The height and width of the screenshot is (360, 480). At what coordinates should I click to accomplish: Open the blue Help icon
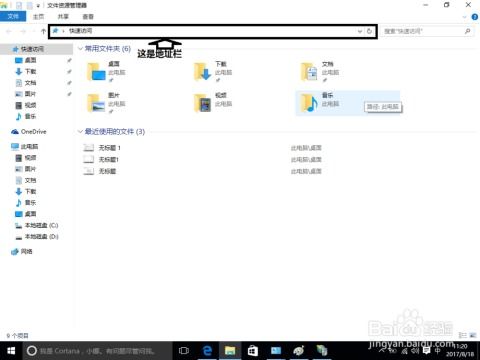475,17
